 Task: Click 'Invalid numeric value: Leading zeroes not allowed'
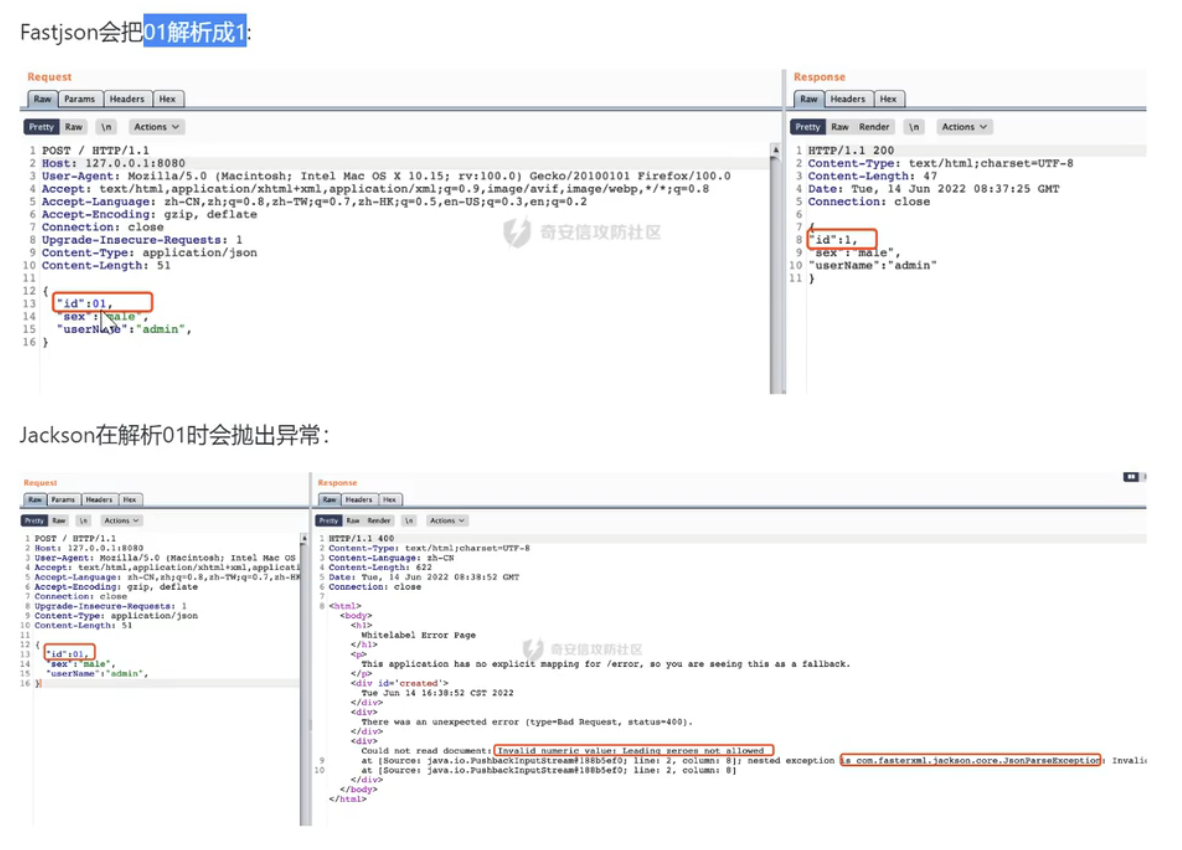click(x=631, y=751)
